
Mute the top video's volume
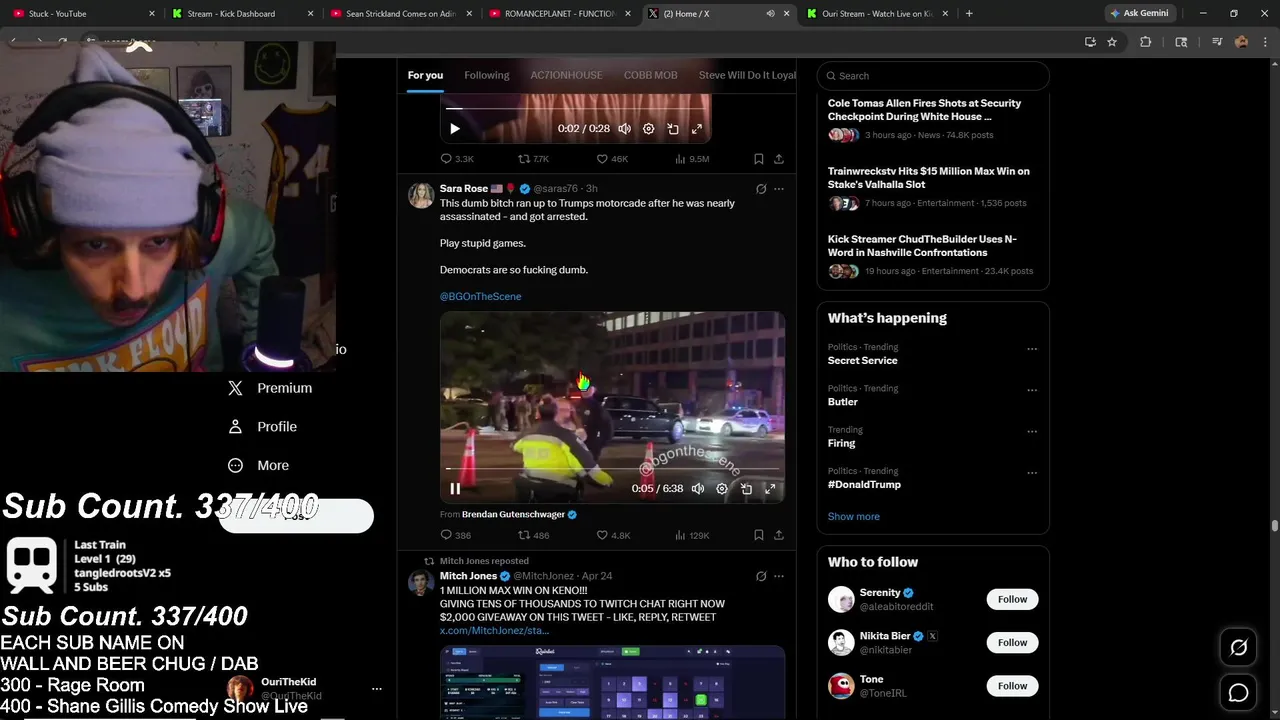click(x=625, y=129)
